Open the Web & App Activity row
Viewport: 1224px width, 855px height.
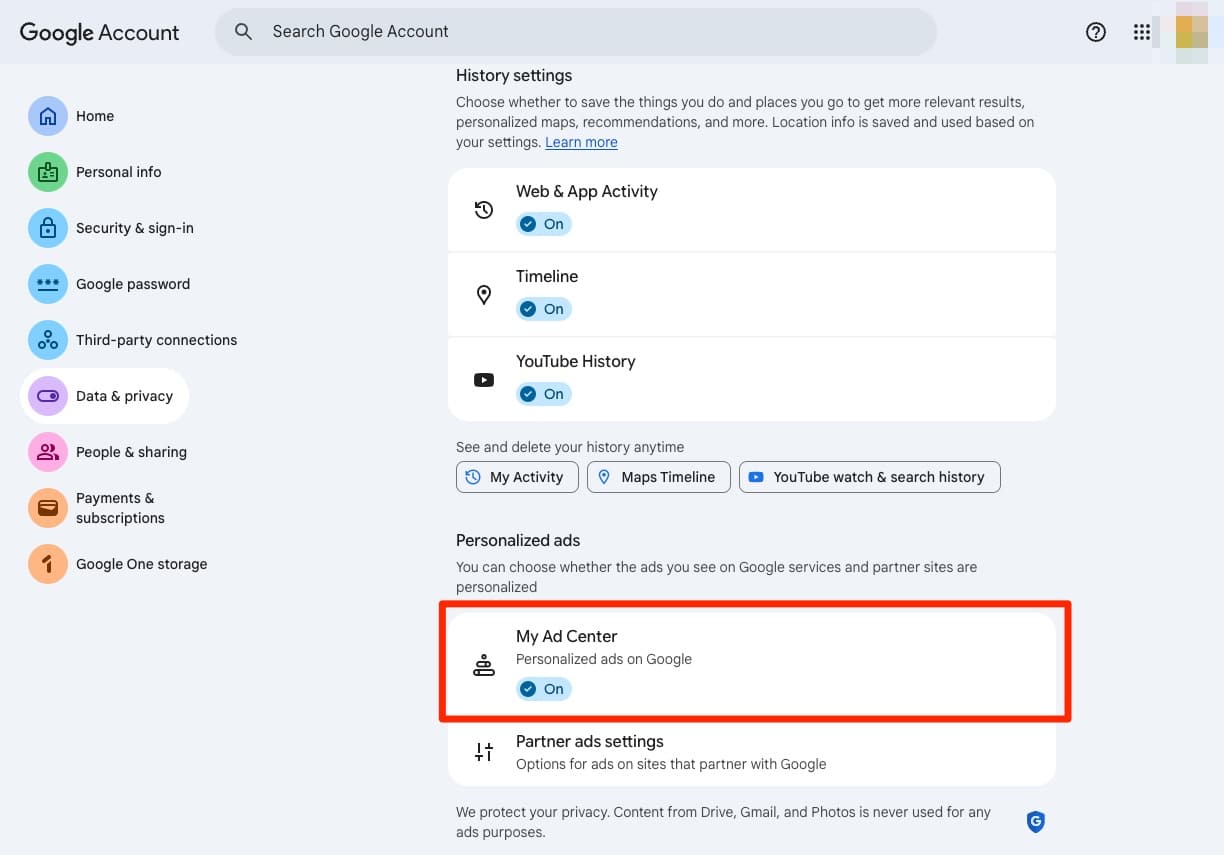pyautogui.click(x=752, y=210)
